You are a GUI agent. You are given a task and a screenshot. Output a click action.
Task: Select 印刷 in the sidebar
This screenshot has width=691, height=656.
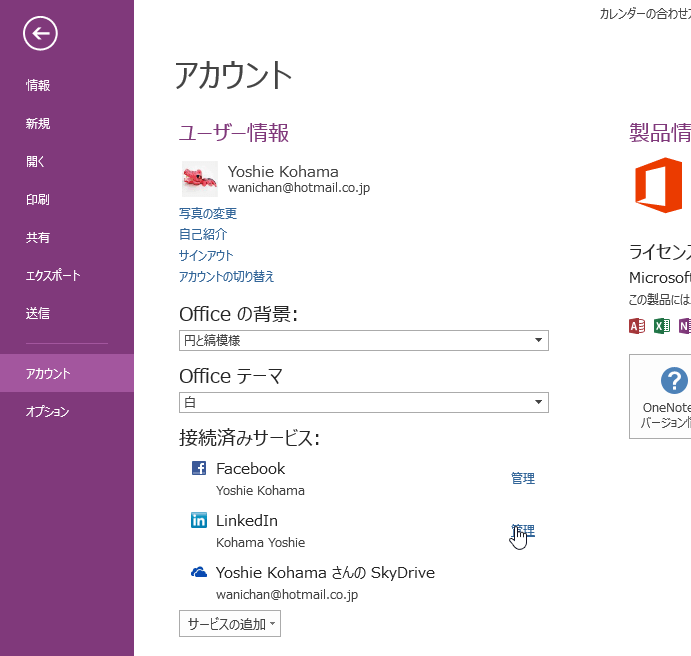click(x=38, y=200)
